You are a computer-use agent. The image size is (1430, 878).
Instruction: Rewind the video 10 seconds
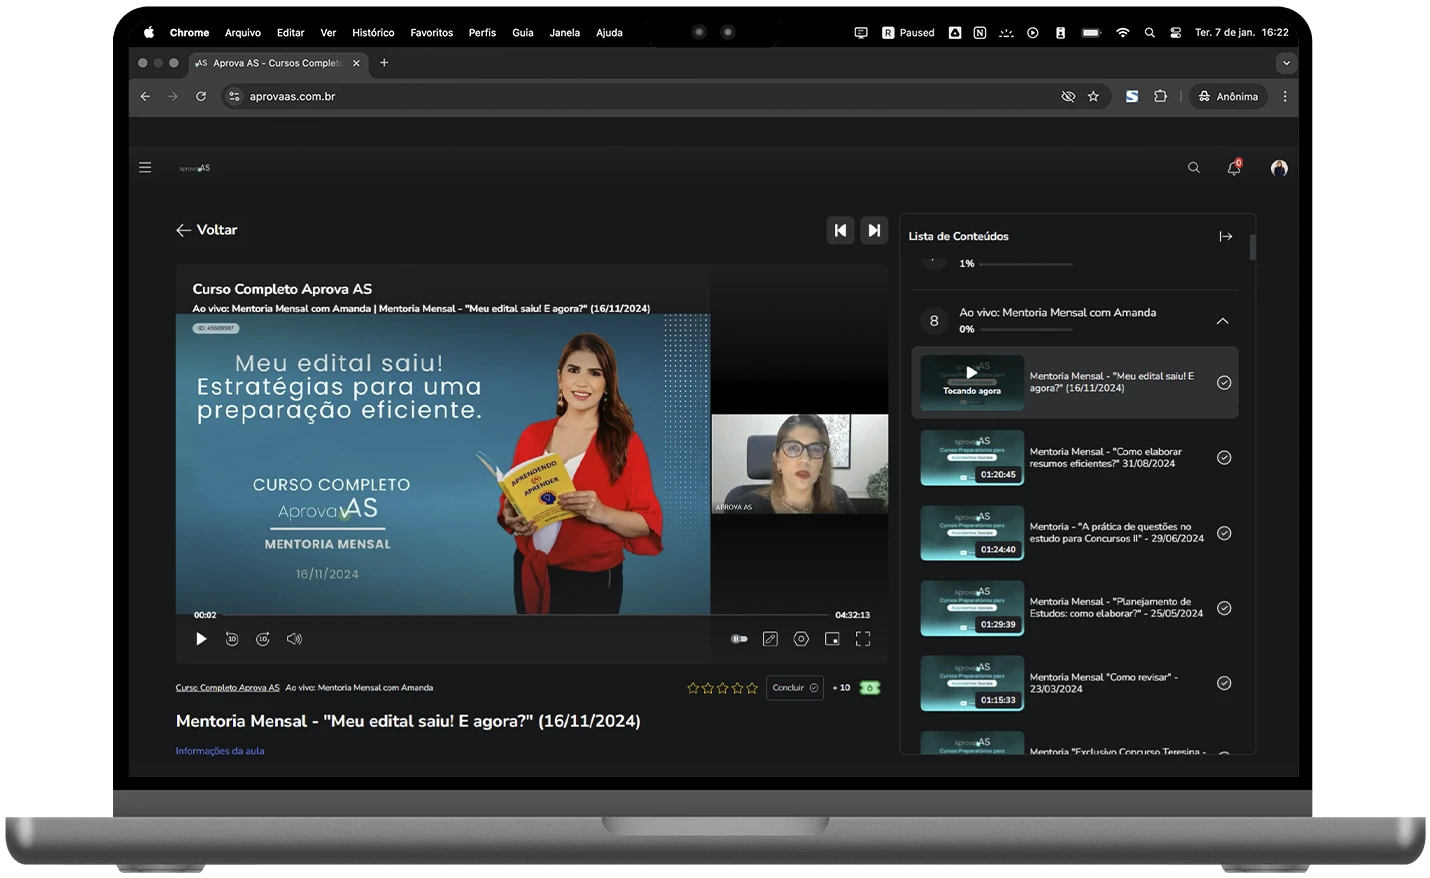pyautogui.click(x=232, y=639)
